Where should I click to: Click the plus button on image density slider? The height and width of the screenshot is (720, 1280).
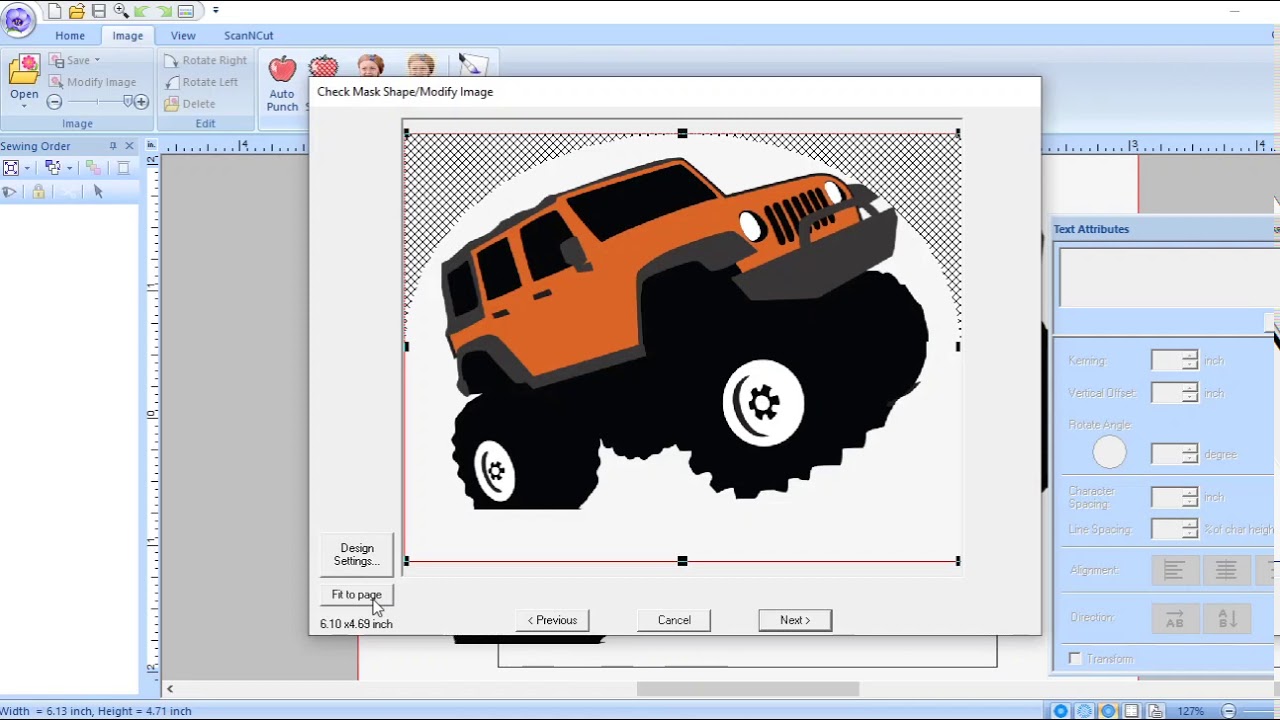point(142,102)
